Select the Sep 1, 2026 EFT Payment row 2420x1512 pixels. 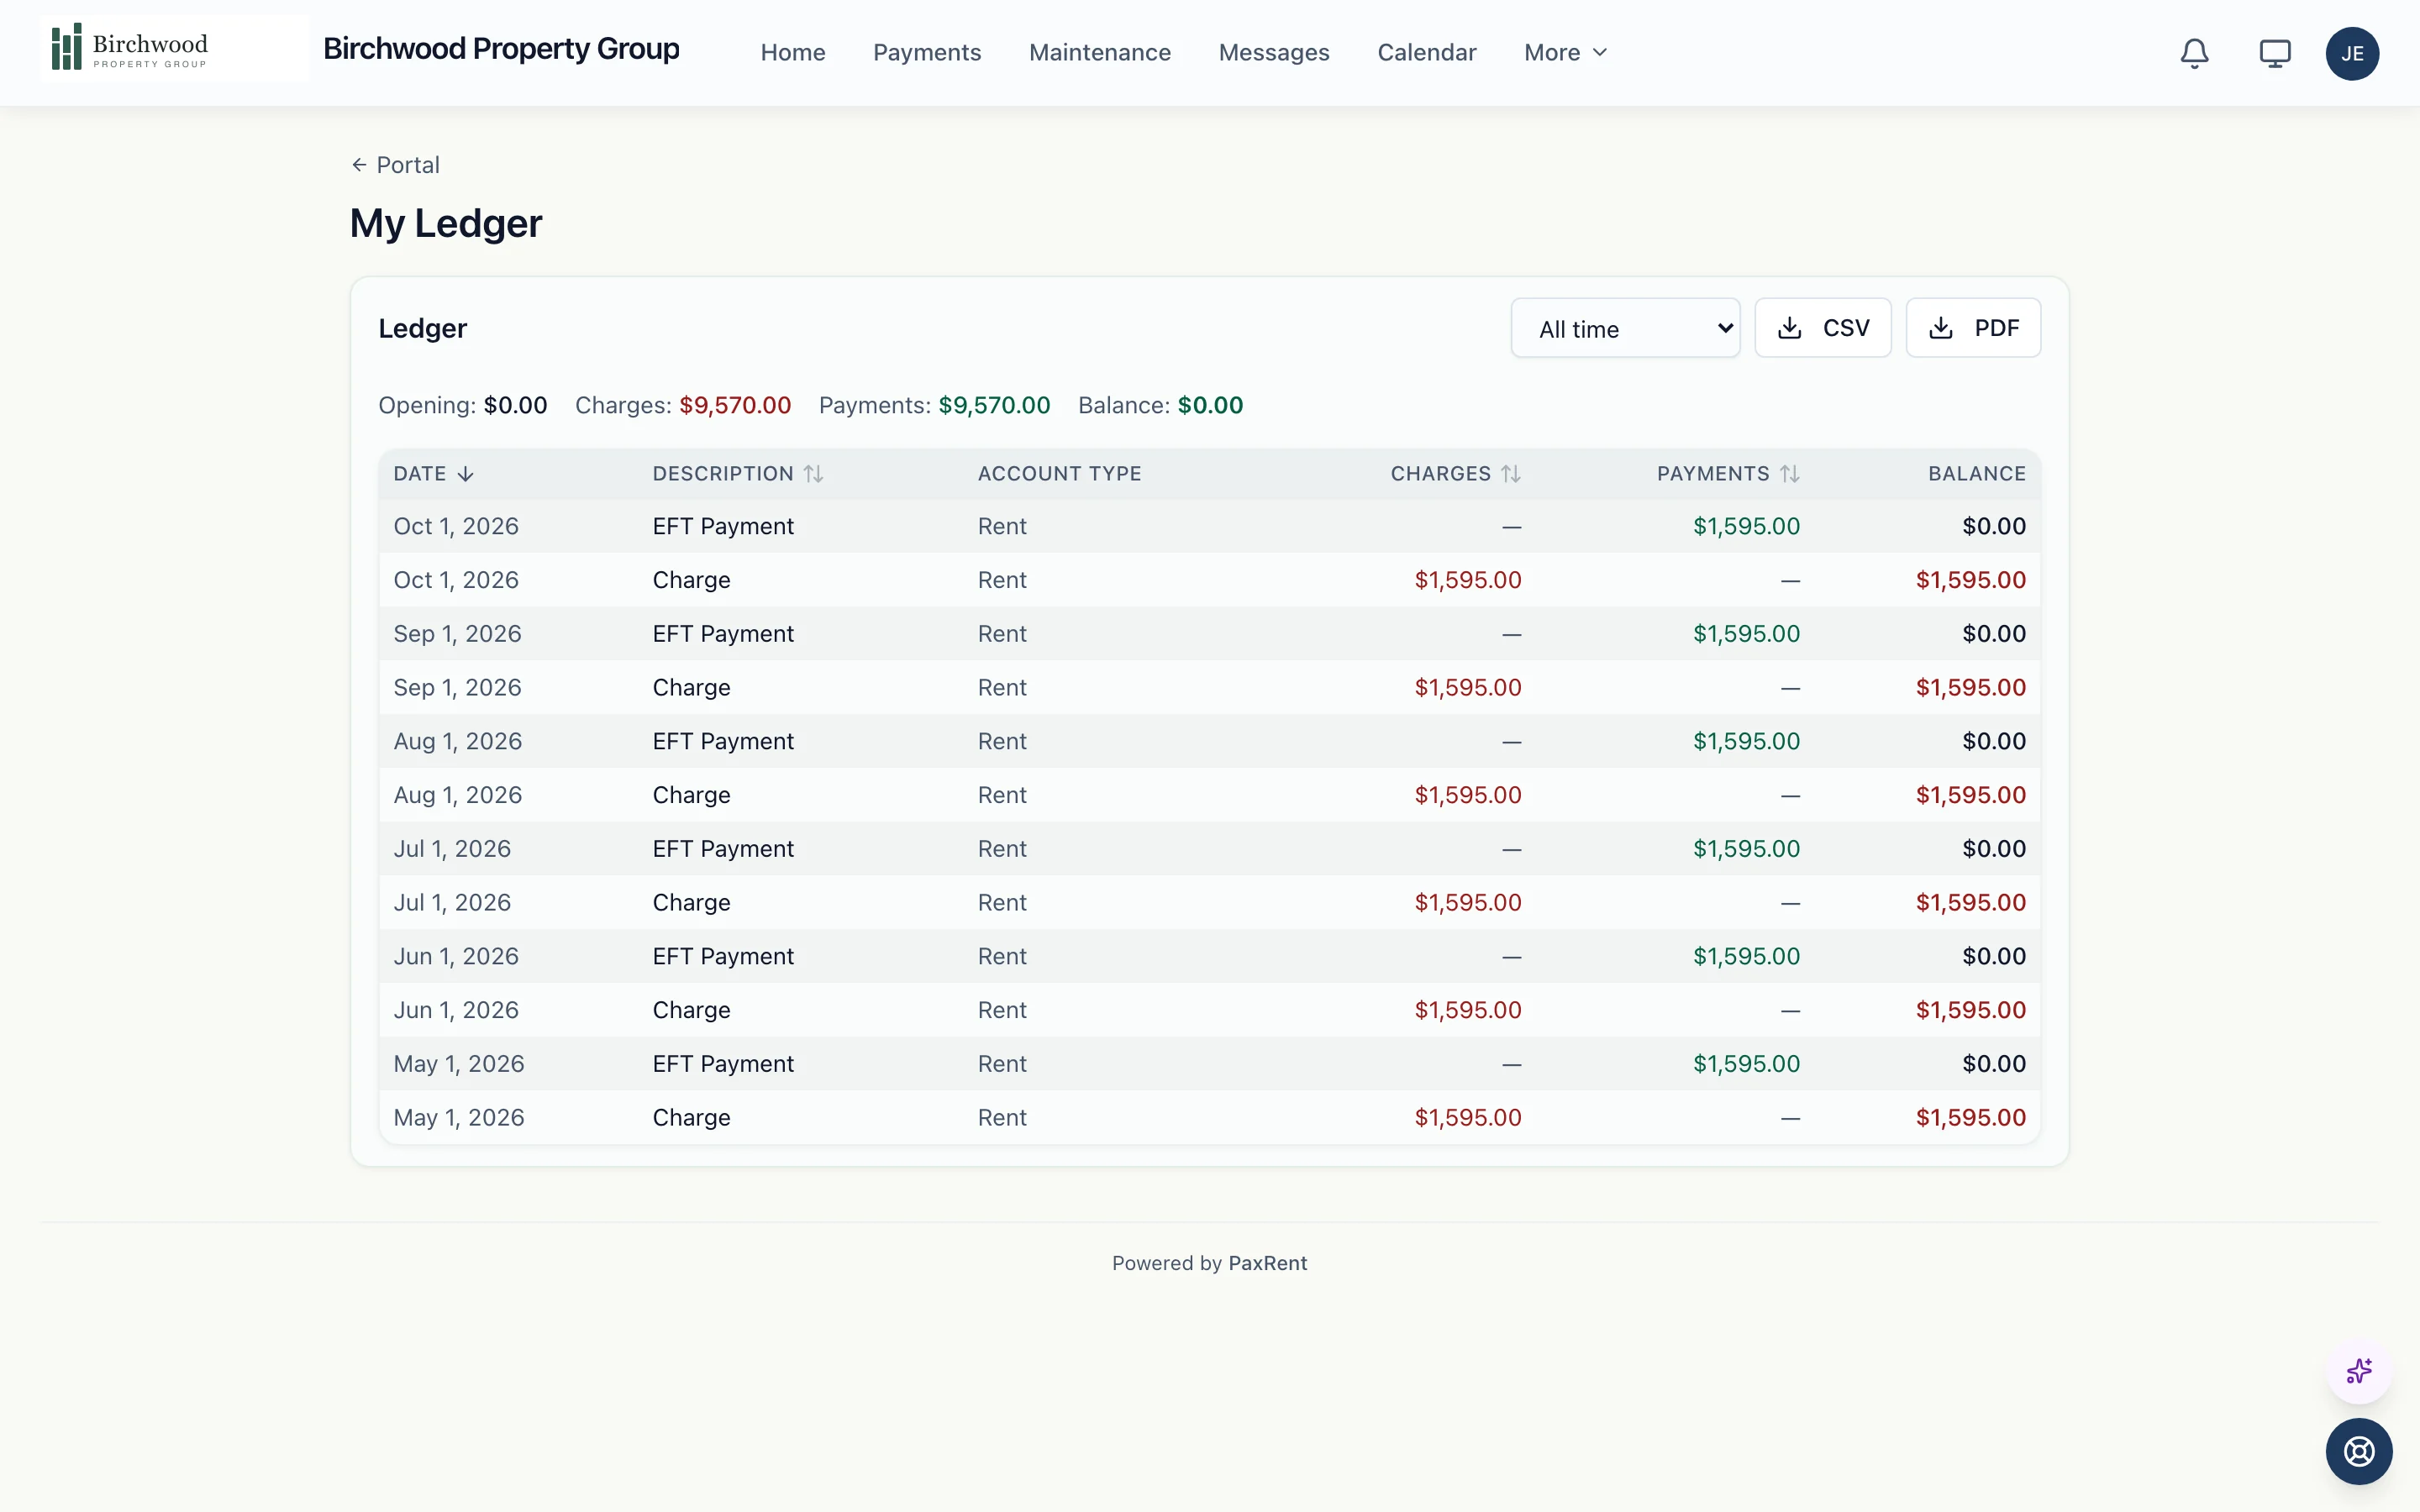click(1209, 634)
